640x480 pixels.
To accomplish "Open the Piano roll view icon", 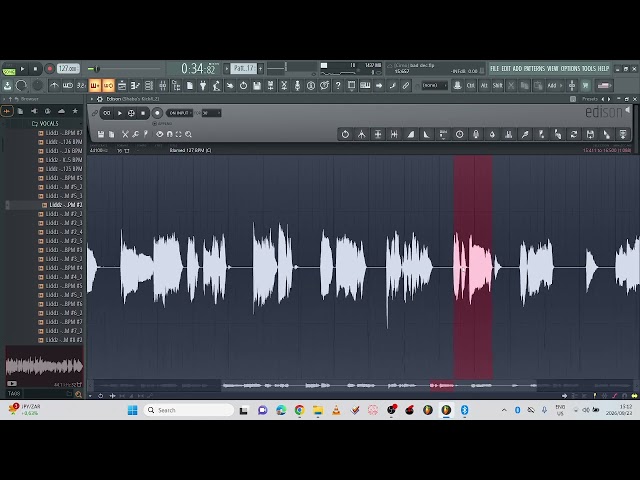I will tap(135, 86).
